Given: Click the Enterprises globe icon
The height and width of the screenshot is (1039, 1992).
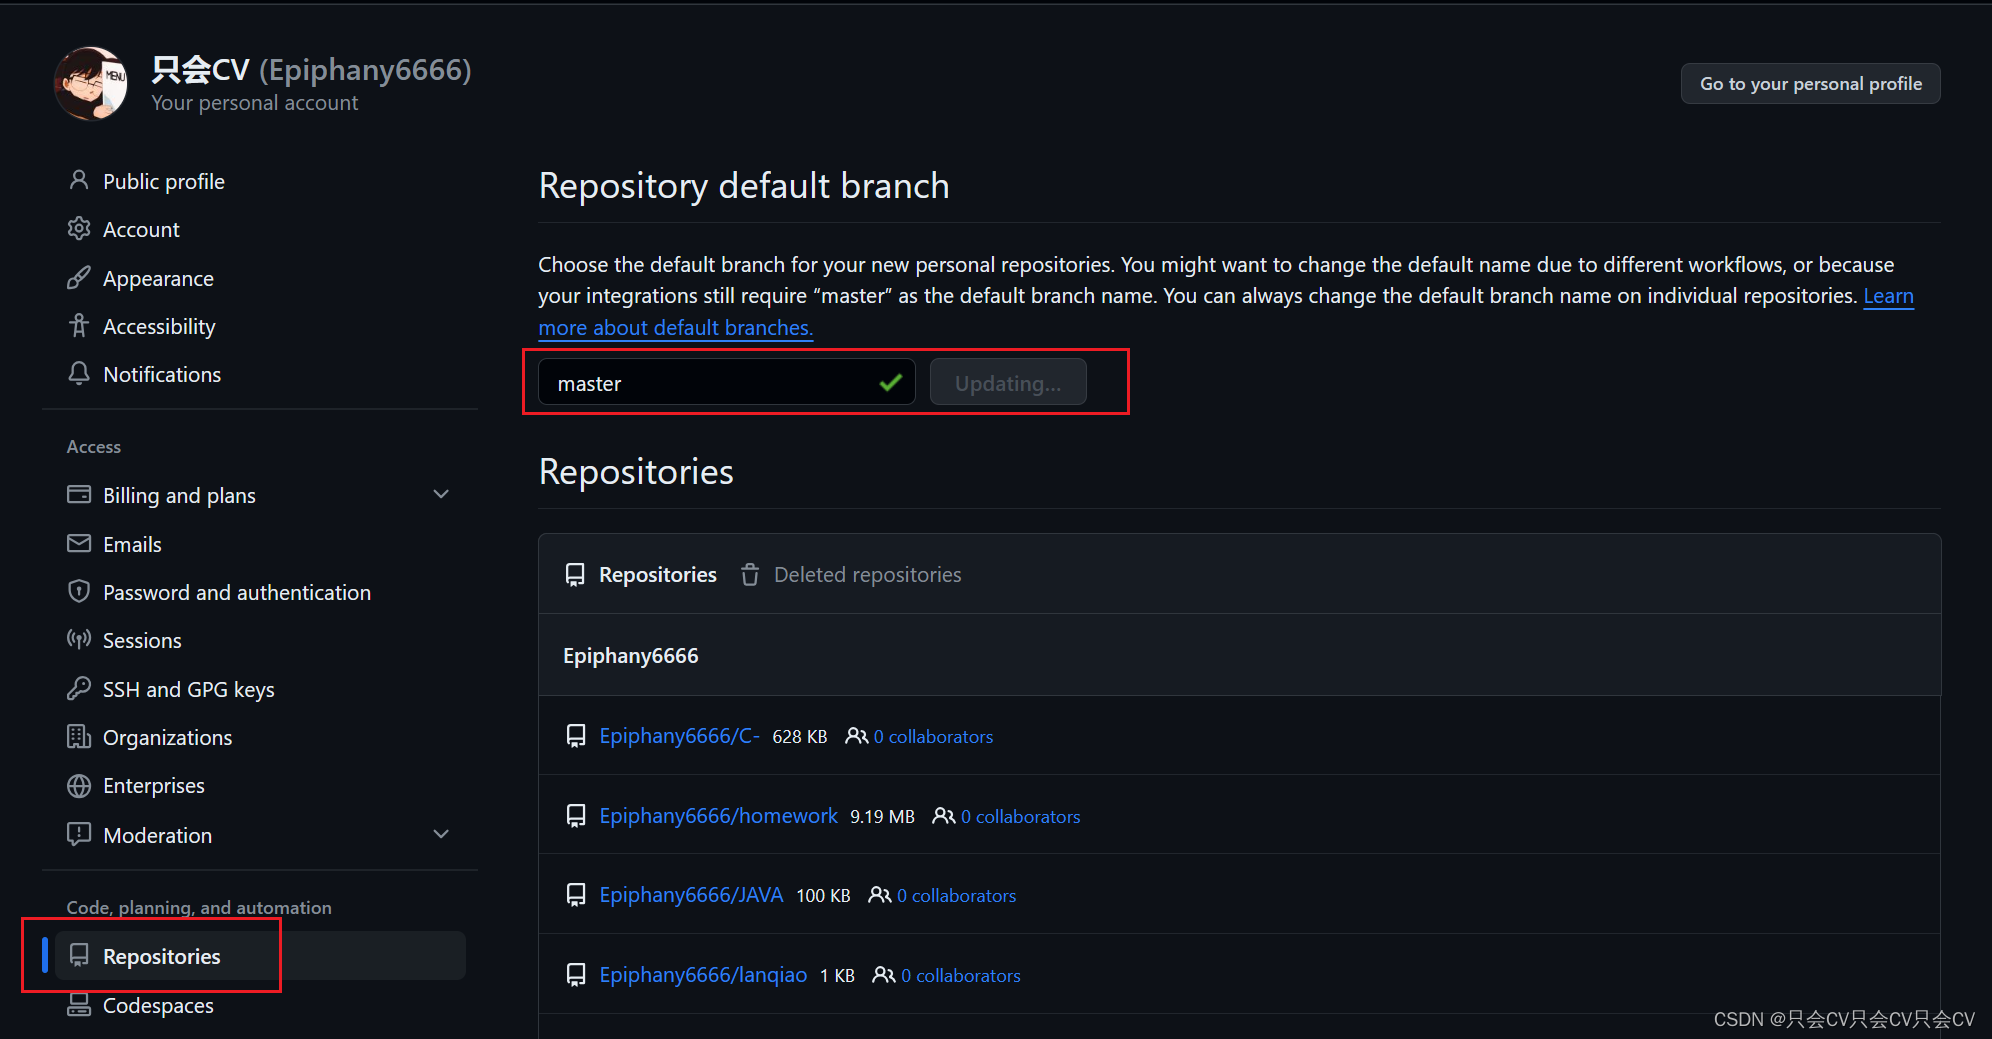Looking at the screenshot, I should tap(79, 786).
